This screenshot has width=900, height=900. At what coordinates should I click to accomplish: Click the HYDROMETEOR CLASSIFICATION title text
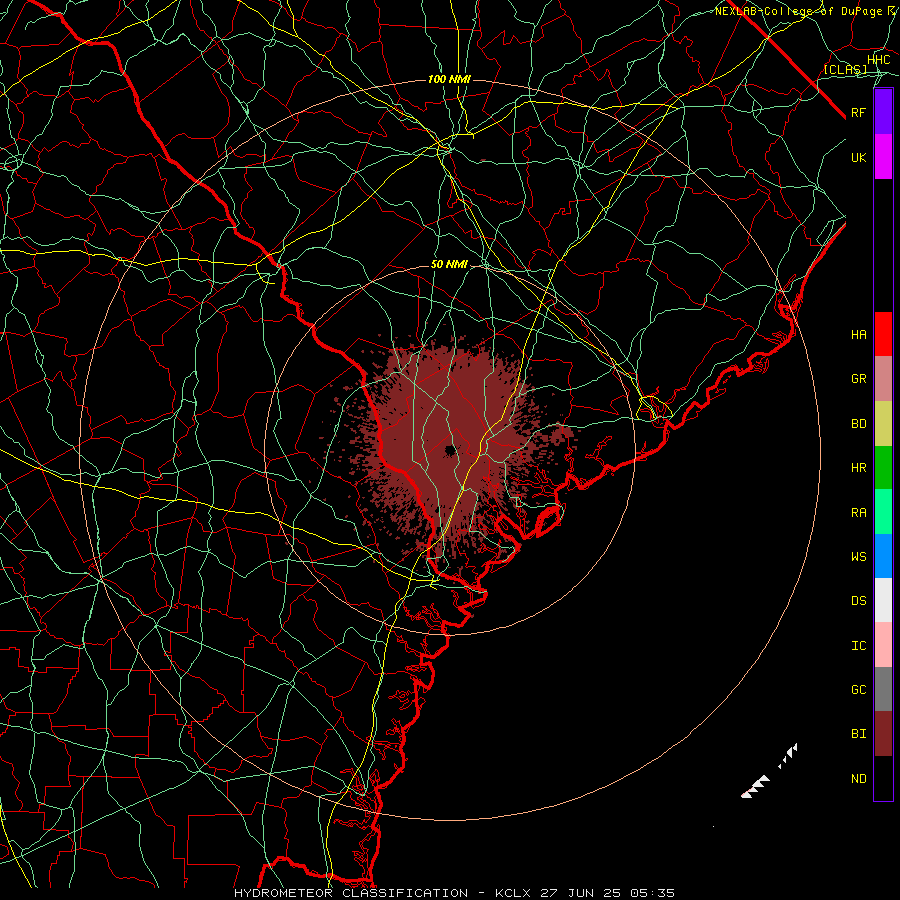(351, 893)
